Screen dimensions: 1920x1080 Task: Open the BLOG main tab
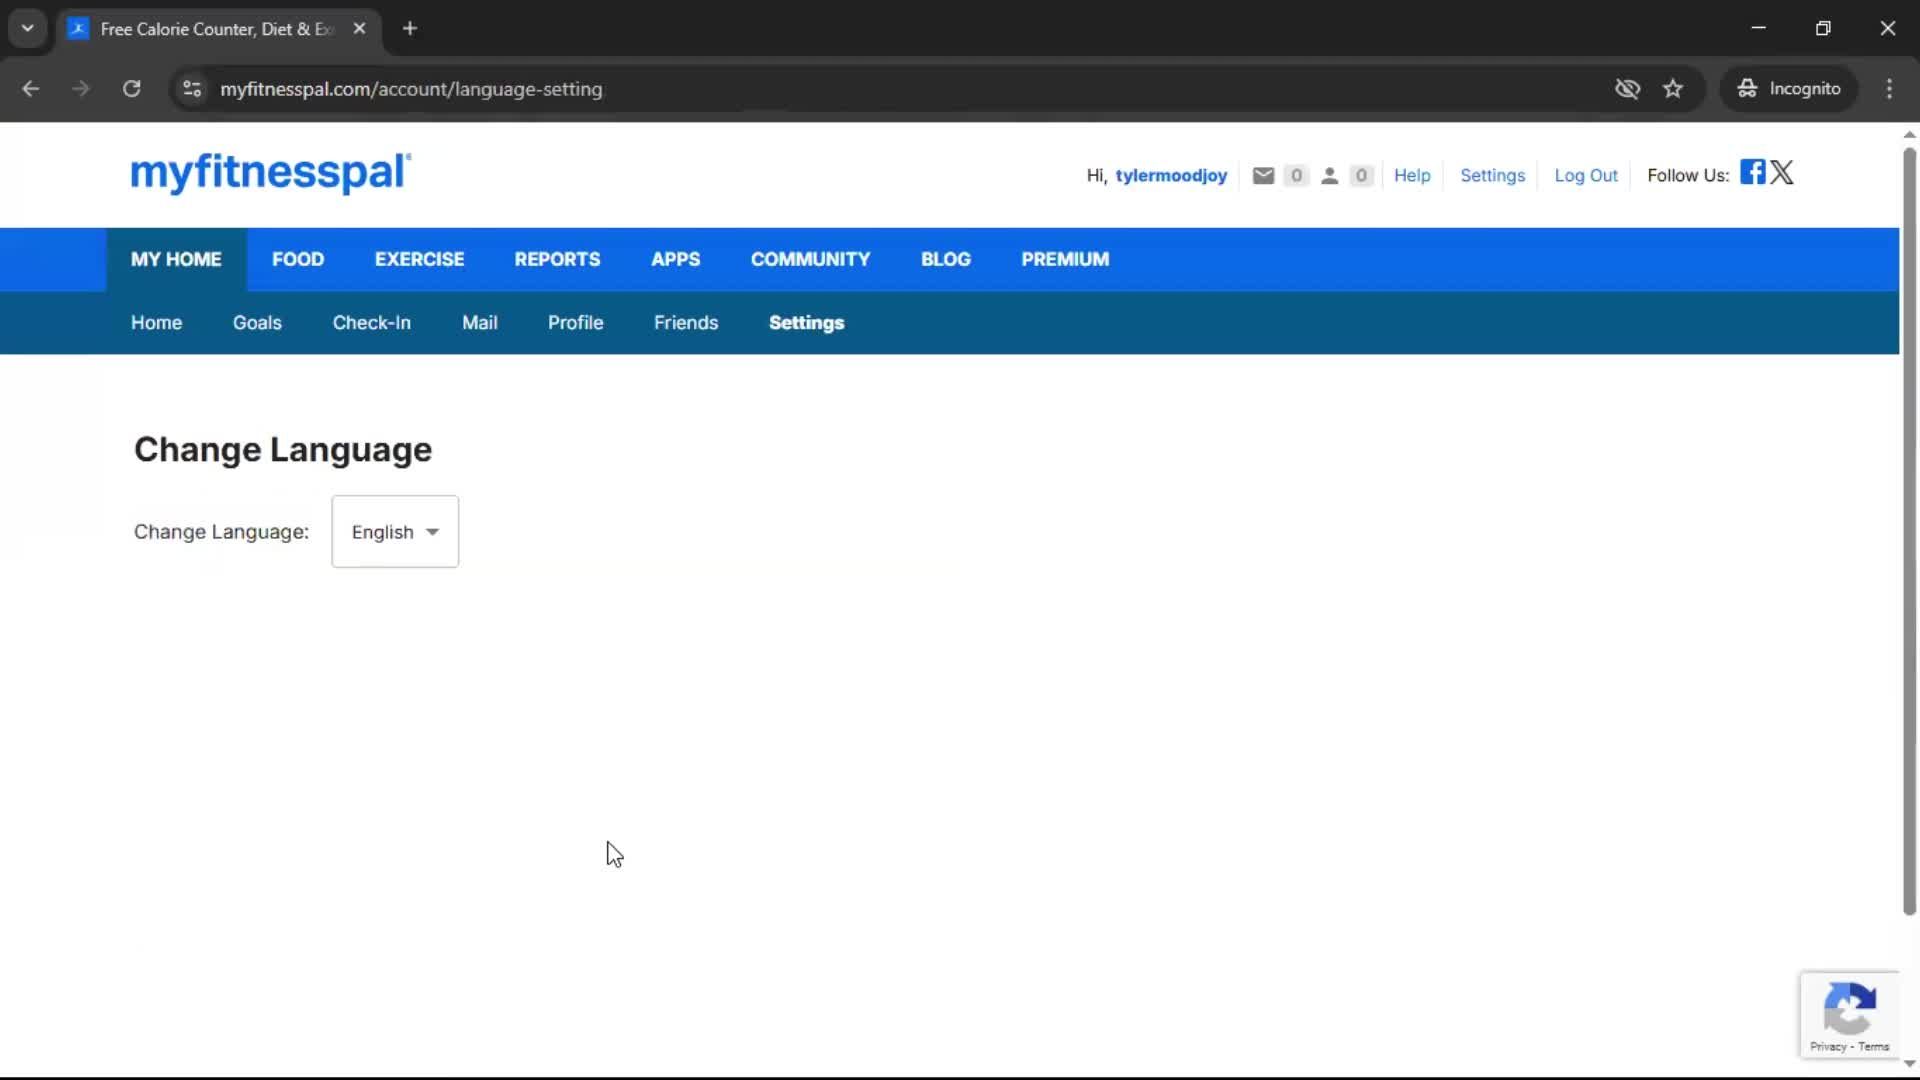click(945, 259)
